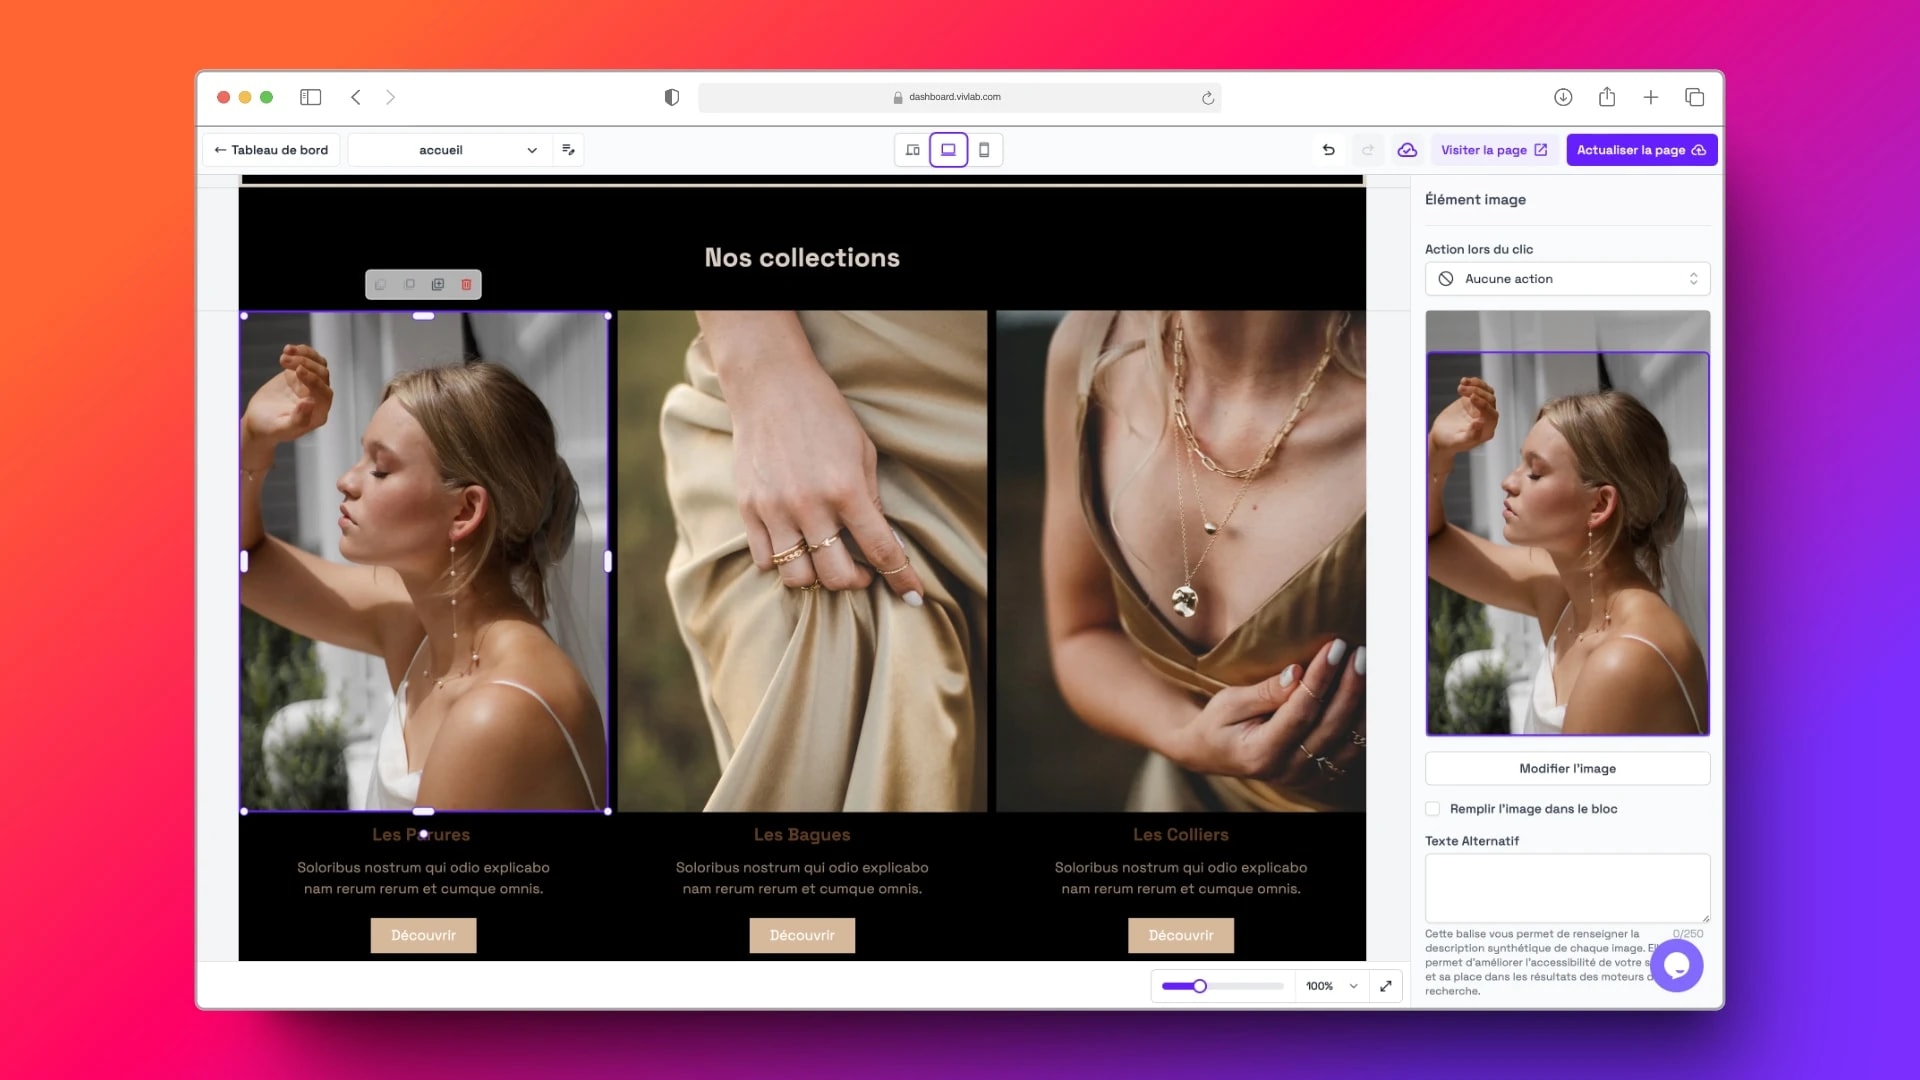1920x1080 pixels.
Task: Open the page settings edit icon
Action: [x=568, y=150]
